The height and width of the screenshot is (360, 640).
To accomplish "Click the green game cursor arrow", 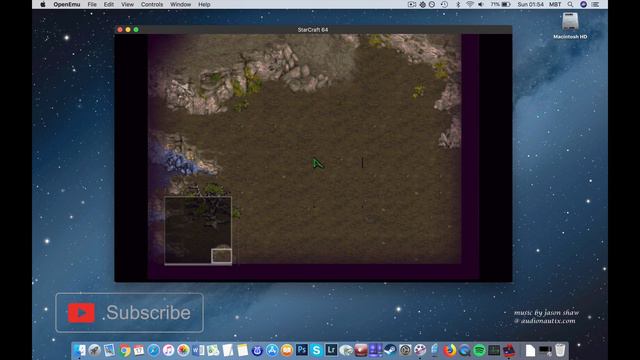I will coord(318,164).
